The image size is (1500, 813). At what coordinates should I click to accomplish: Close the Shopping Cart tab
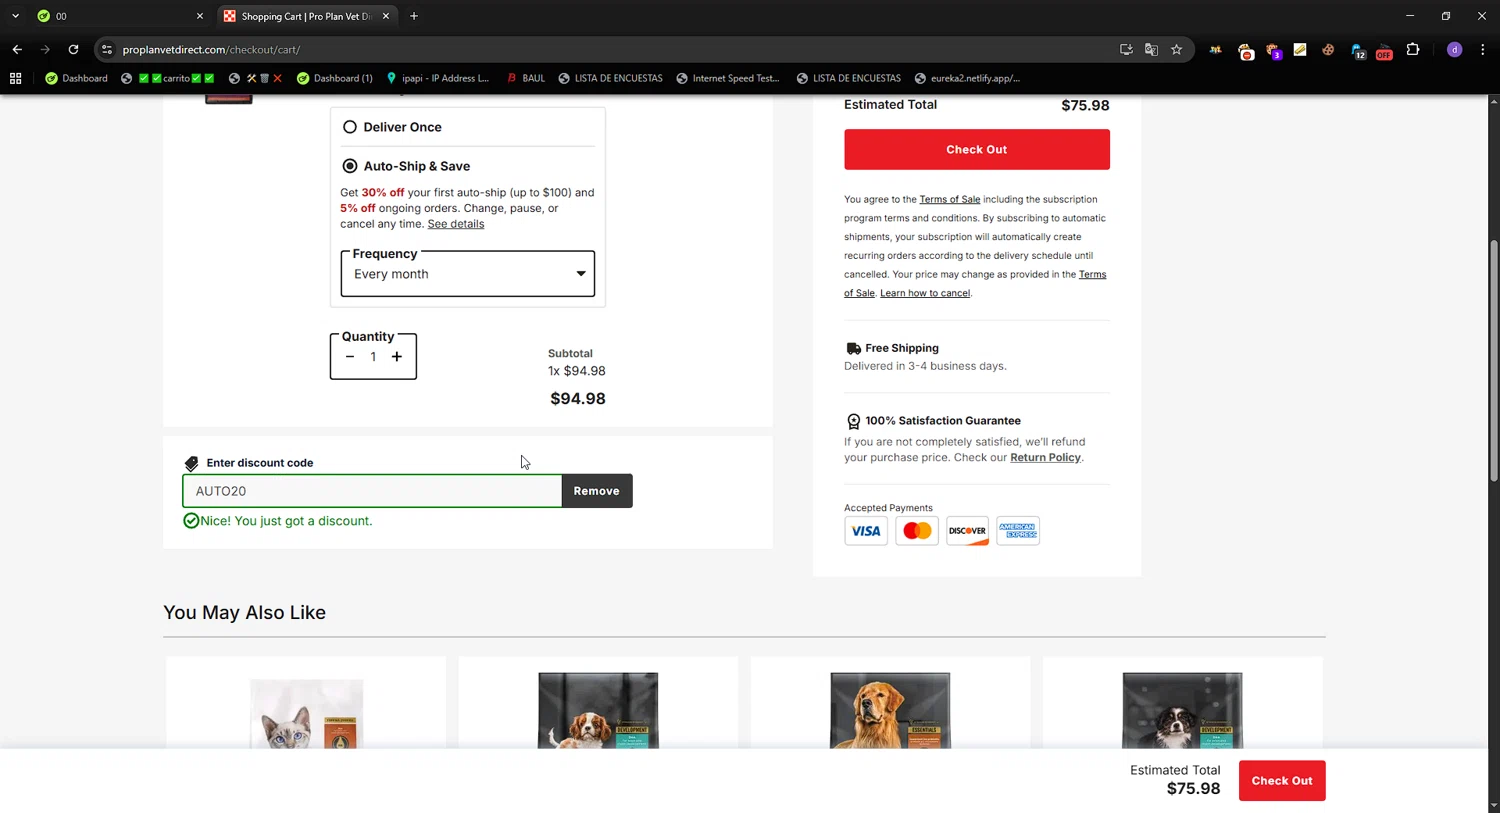pyautogui.click(x=386, y=16)
